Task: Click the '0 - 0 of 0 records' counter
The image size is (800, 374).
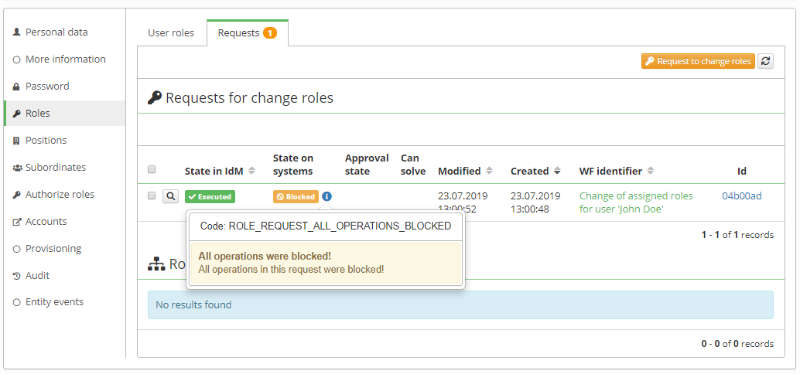Action: 737,344
